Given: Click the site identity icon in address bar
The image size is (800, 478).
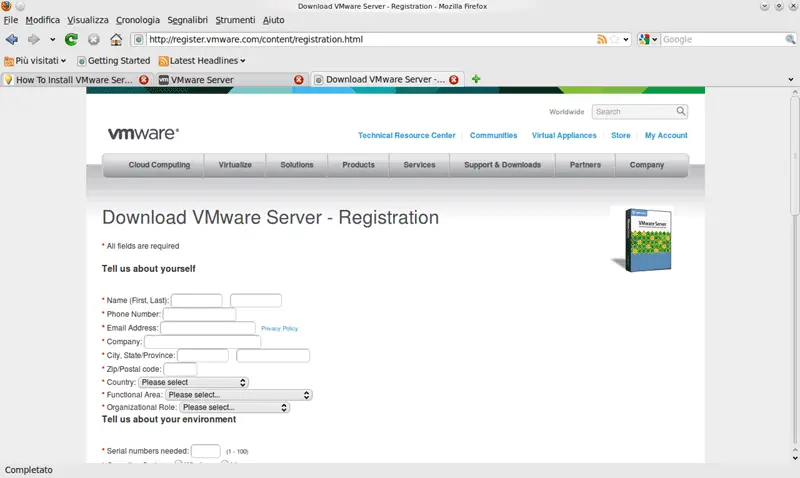Looking at the screenshot, I should click(138, 39).
